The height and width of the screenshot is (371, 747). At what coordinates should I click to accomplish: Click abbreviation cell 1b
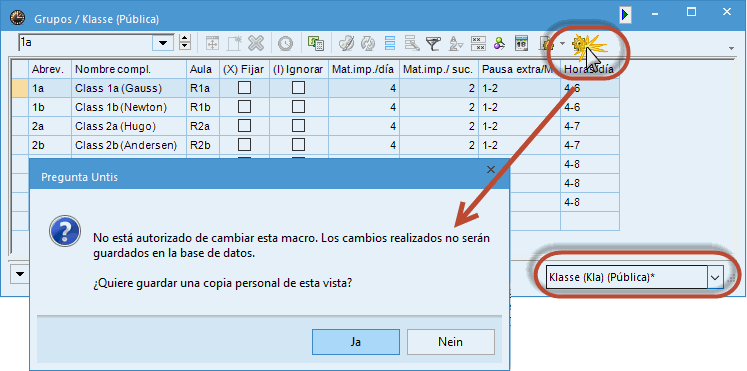click(50, 107)
